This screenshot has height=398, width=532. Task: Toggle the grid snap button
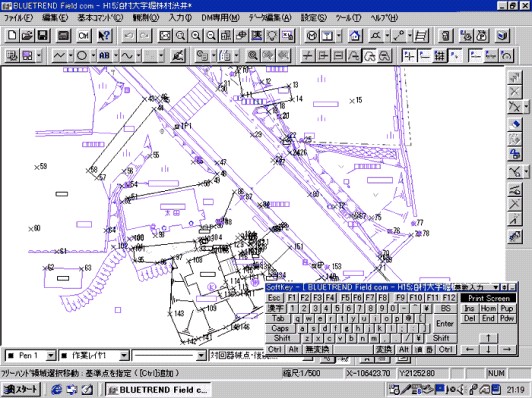pos(440,55)
